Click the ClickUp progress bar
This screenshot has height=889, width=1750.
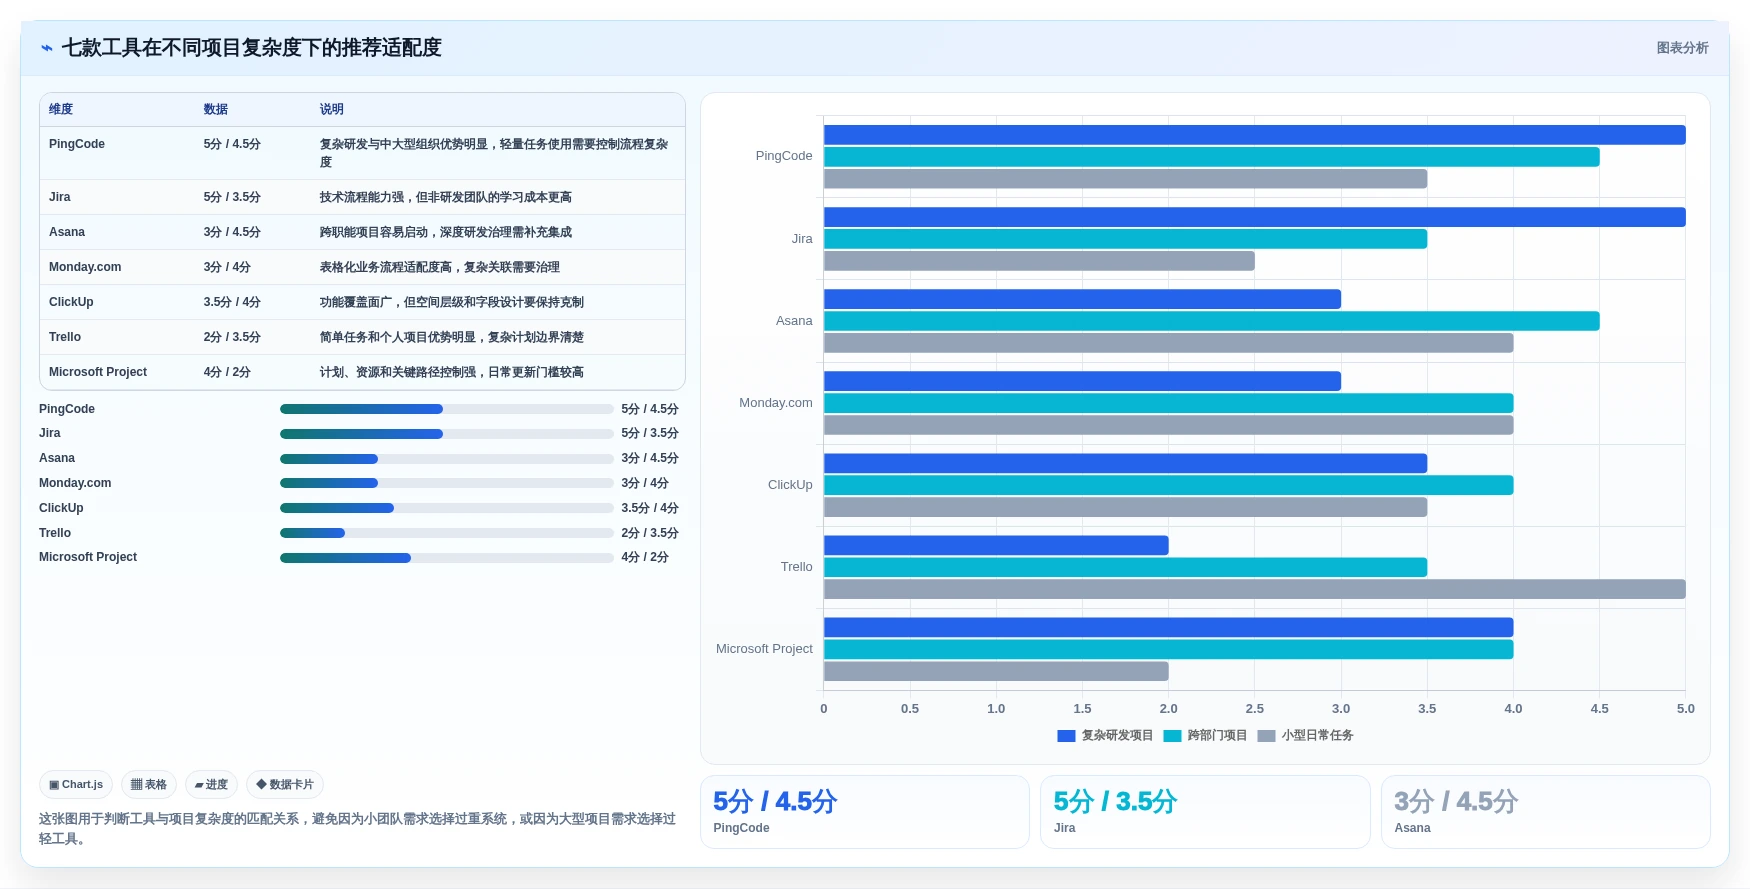coord(447,508)
